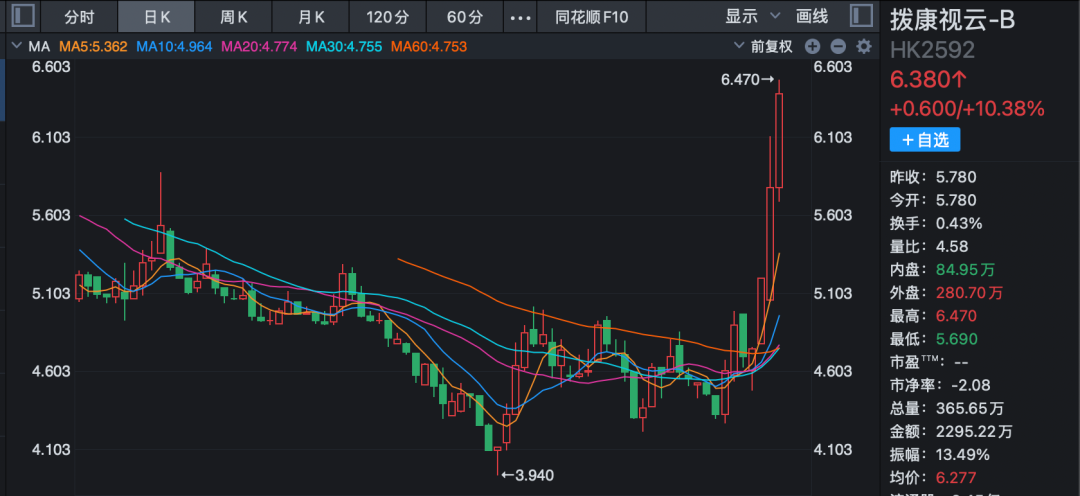Toggle the left sidebar panel icon
This screenshot has width=1080, height=496.
coord(24,16)
